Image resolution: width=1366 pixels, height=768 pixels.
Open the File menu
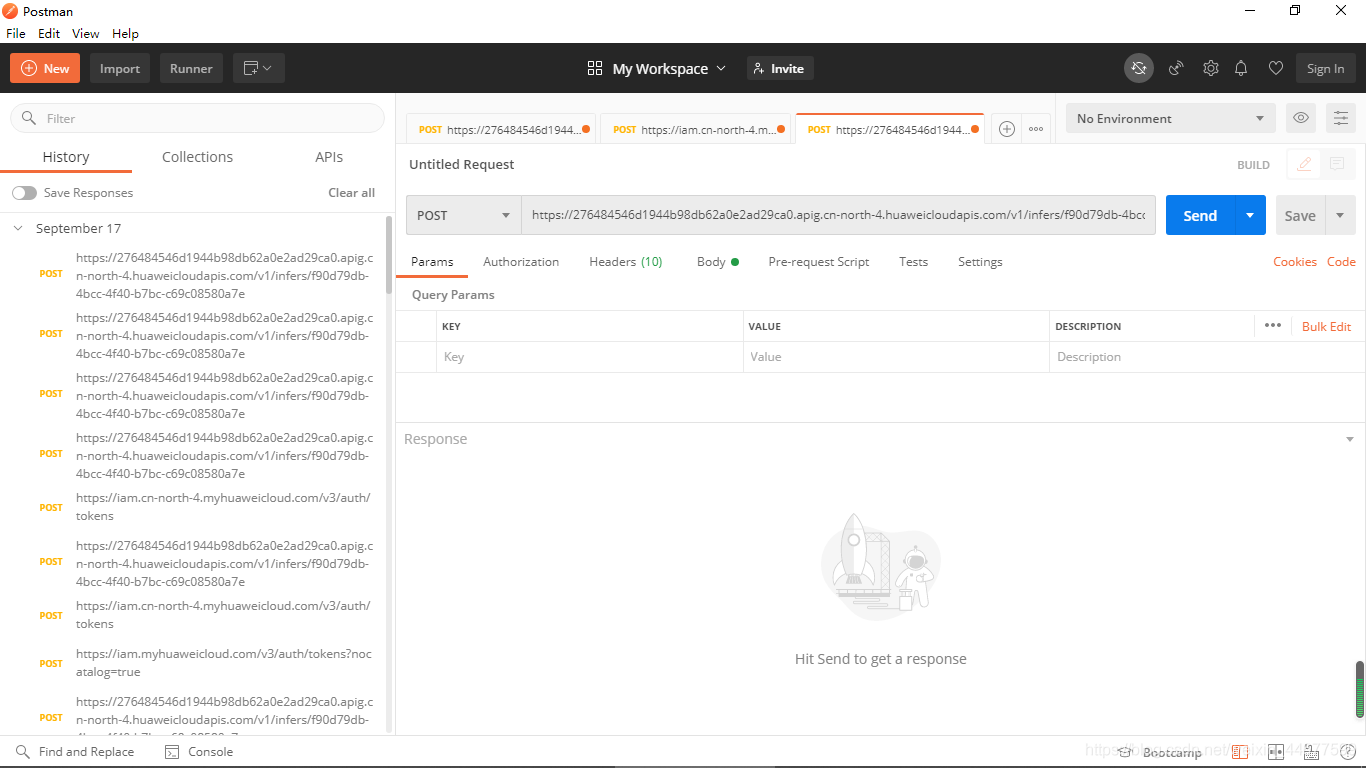(x=16, y=33)
